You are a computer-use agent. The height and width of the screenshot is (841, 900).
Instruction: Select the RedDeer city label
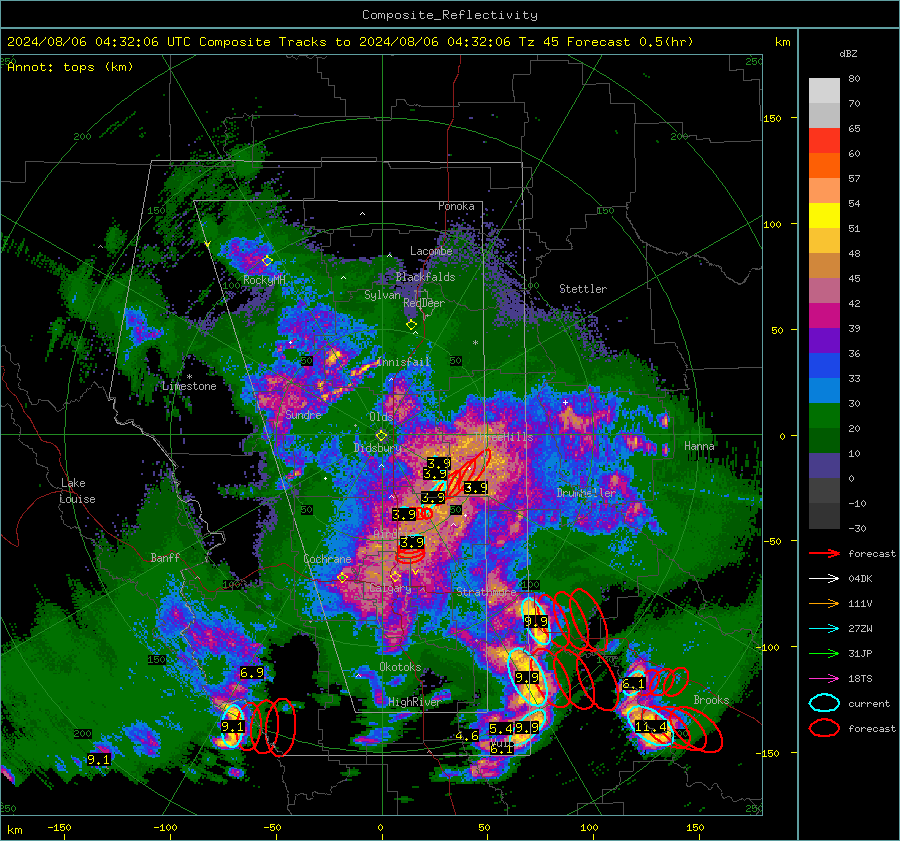424,303
